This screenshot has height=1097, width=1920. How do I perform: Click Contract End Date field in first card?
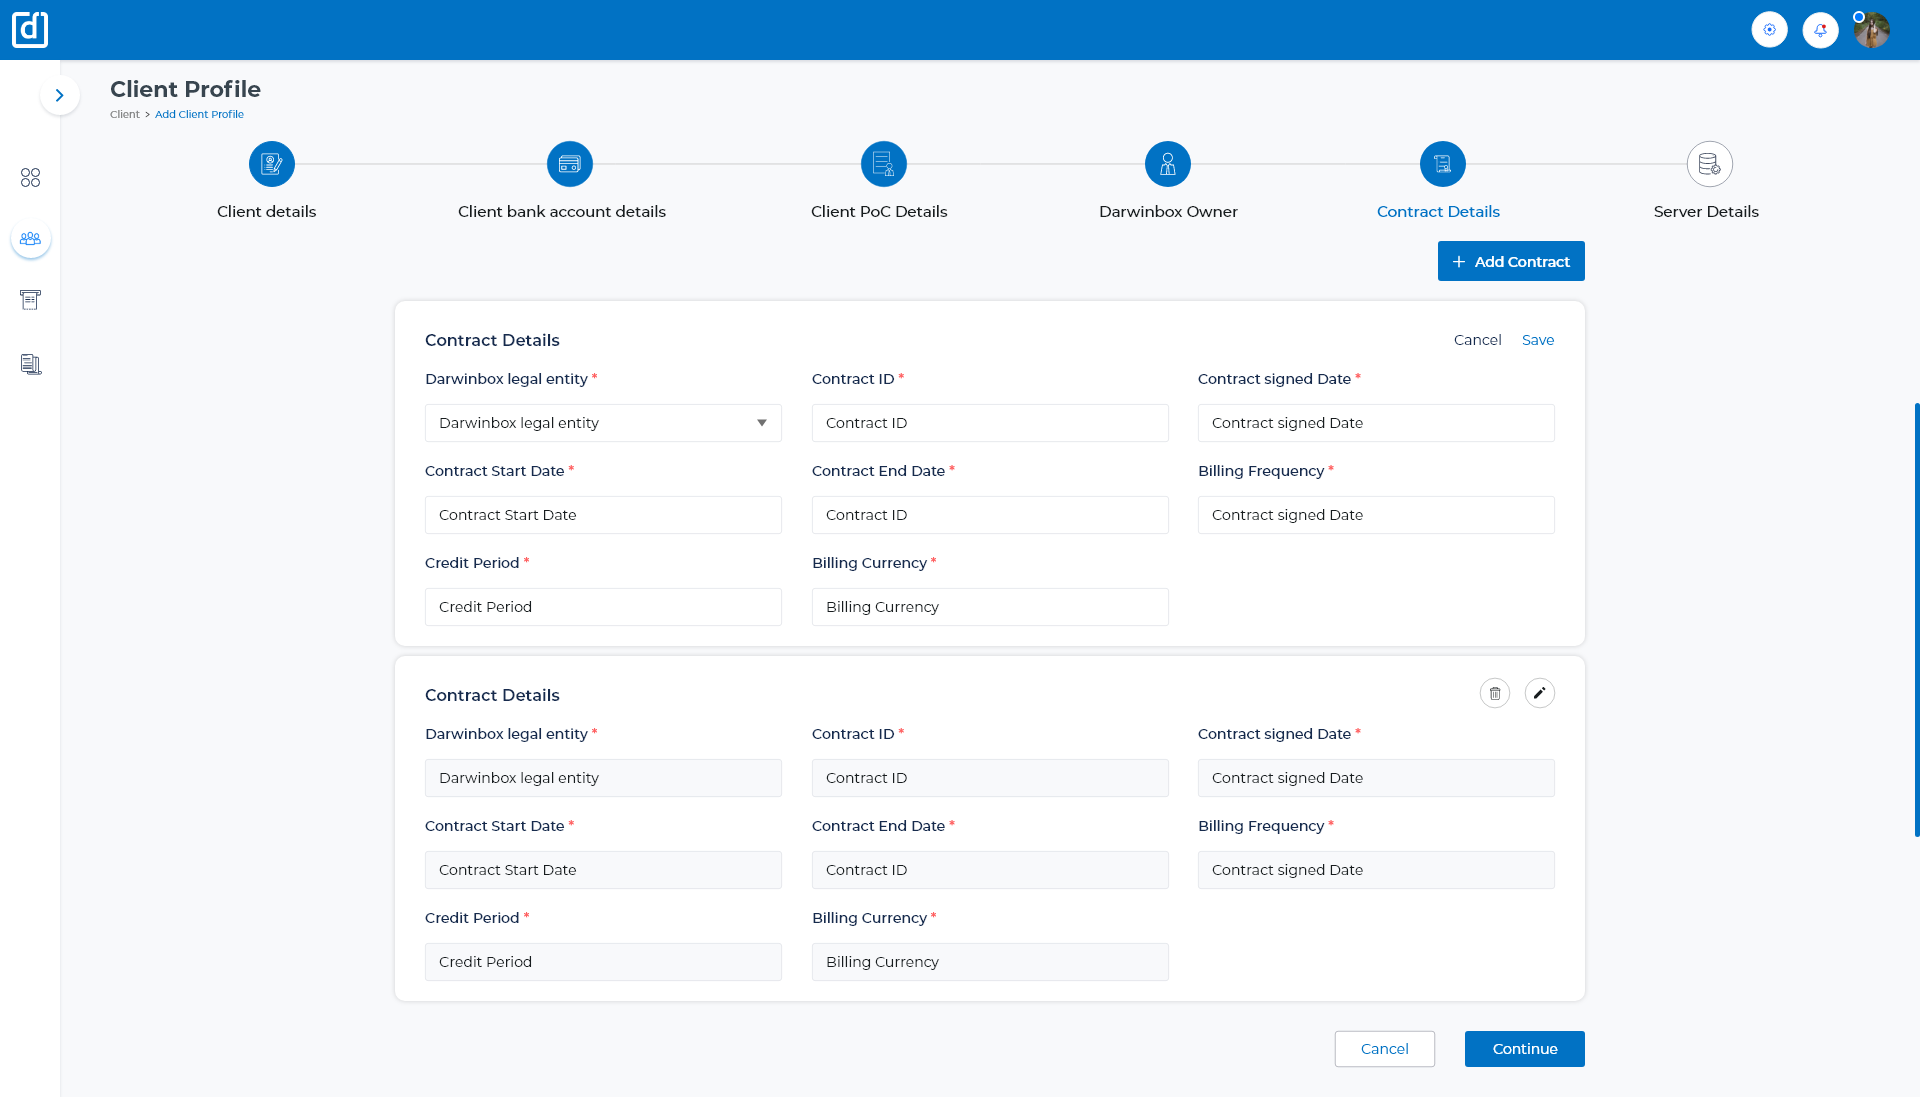(x=990, y=515)
